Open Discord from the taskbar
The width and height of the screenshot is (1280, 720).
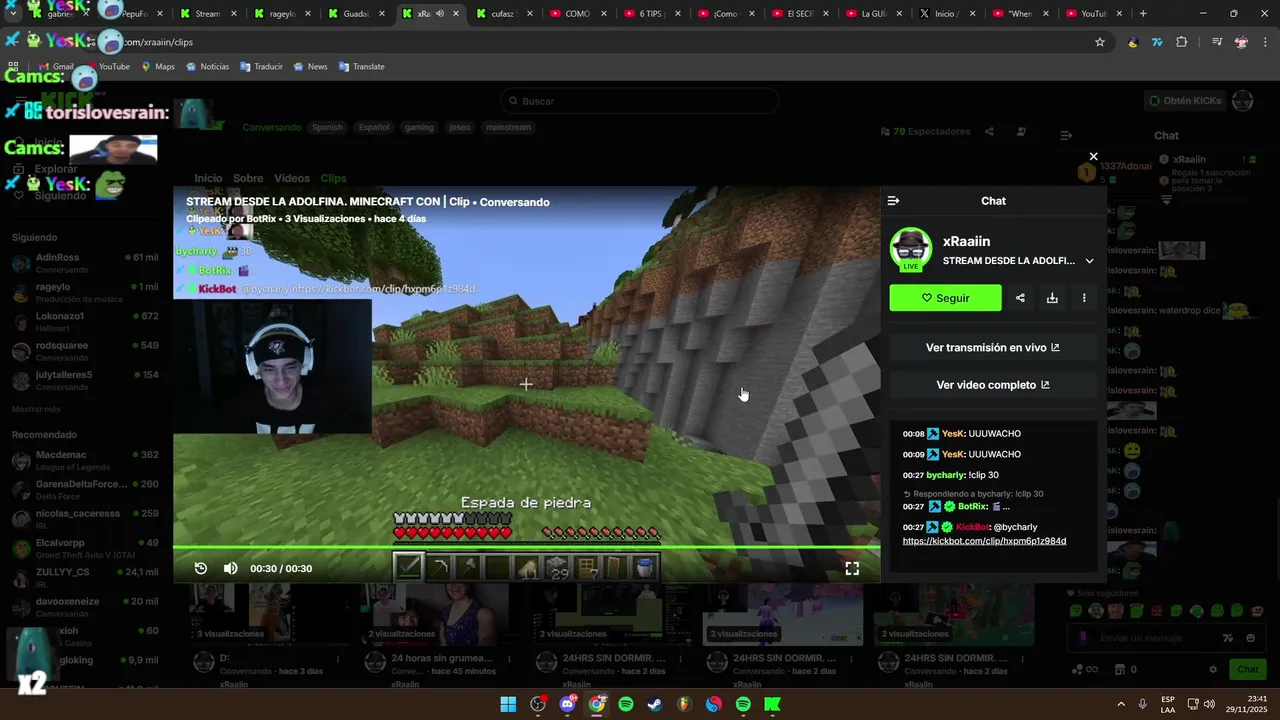coord(568,704)
